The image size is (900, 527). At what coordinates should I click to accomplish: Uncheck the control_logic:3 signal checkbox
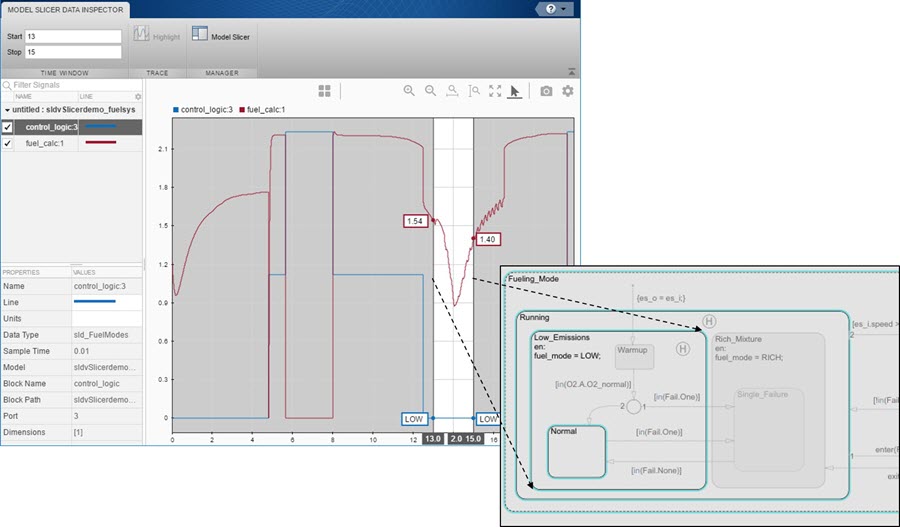pos(7,127)
